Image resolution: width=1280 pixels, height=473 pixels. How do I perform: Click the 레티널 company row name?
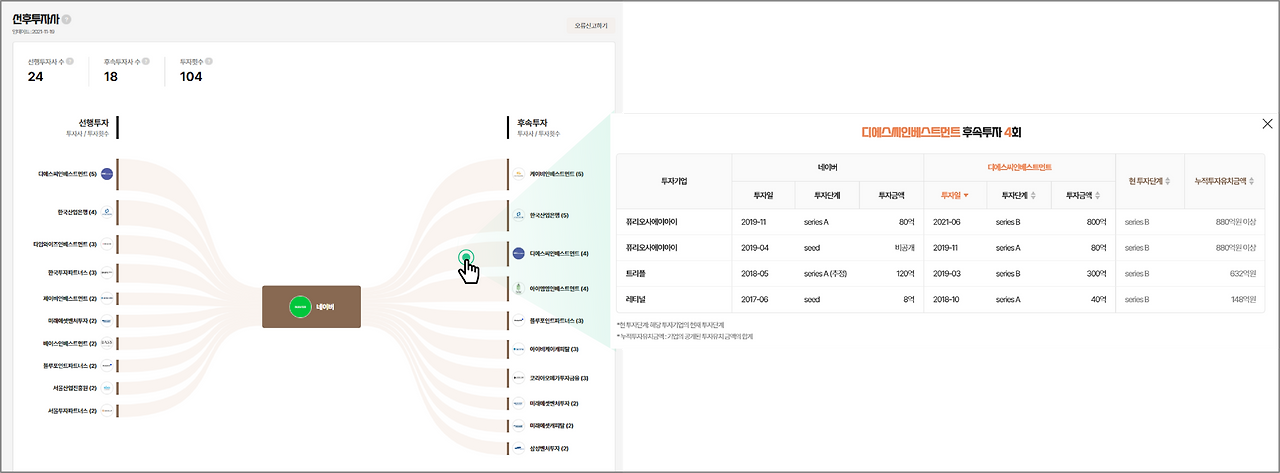pos(636,299)
